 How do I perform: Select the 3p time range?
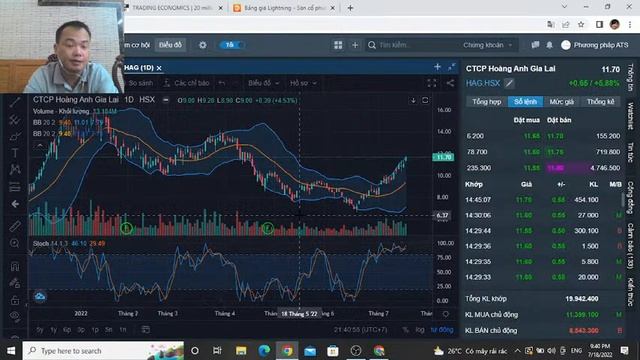point(81,330)
